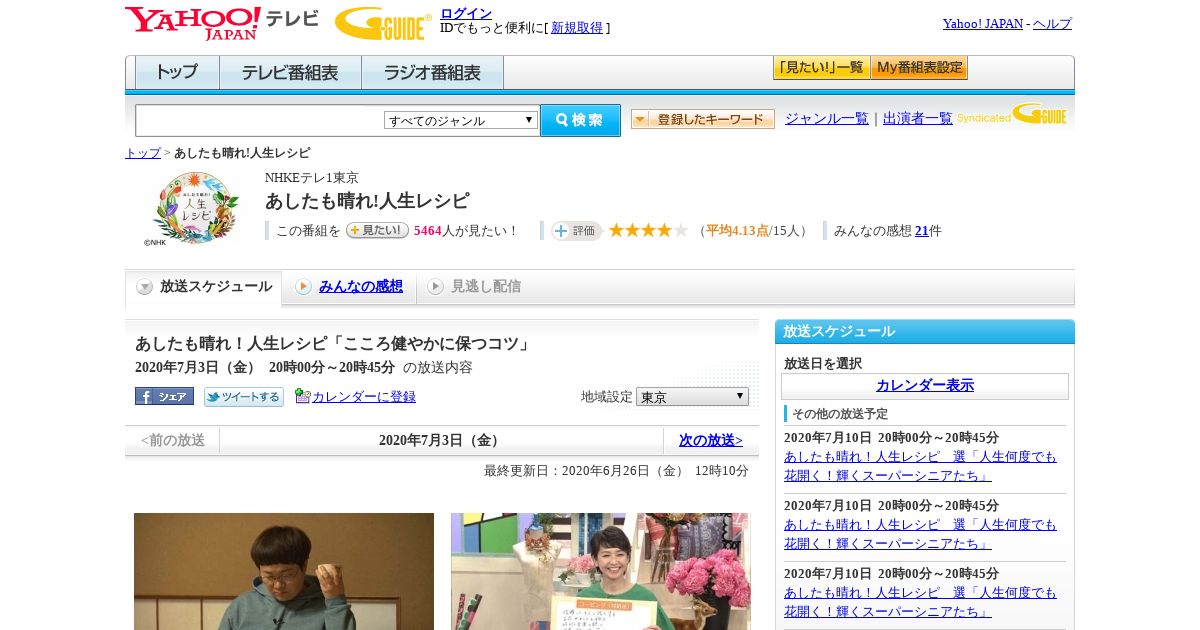Click the その他の放送予定 heading
Viewport: 1200px width, 630px height.
pyautogui.click(x=840, y=414)
